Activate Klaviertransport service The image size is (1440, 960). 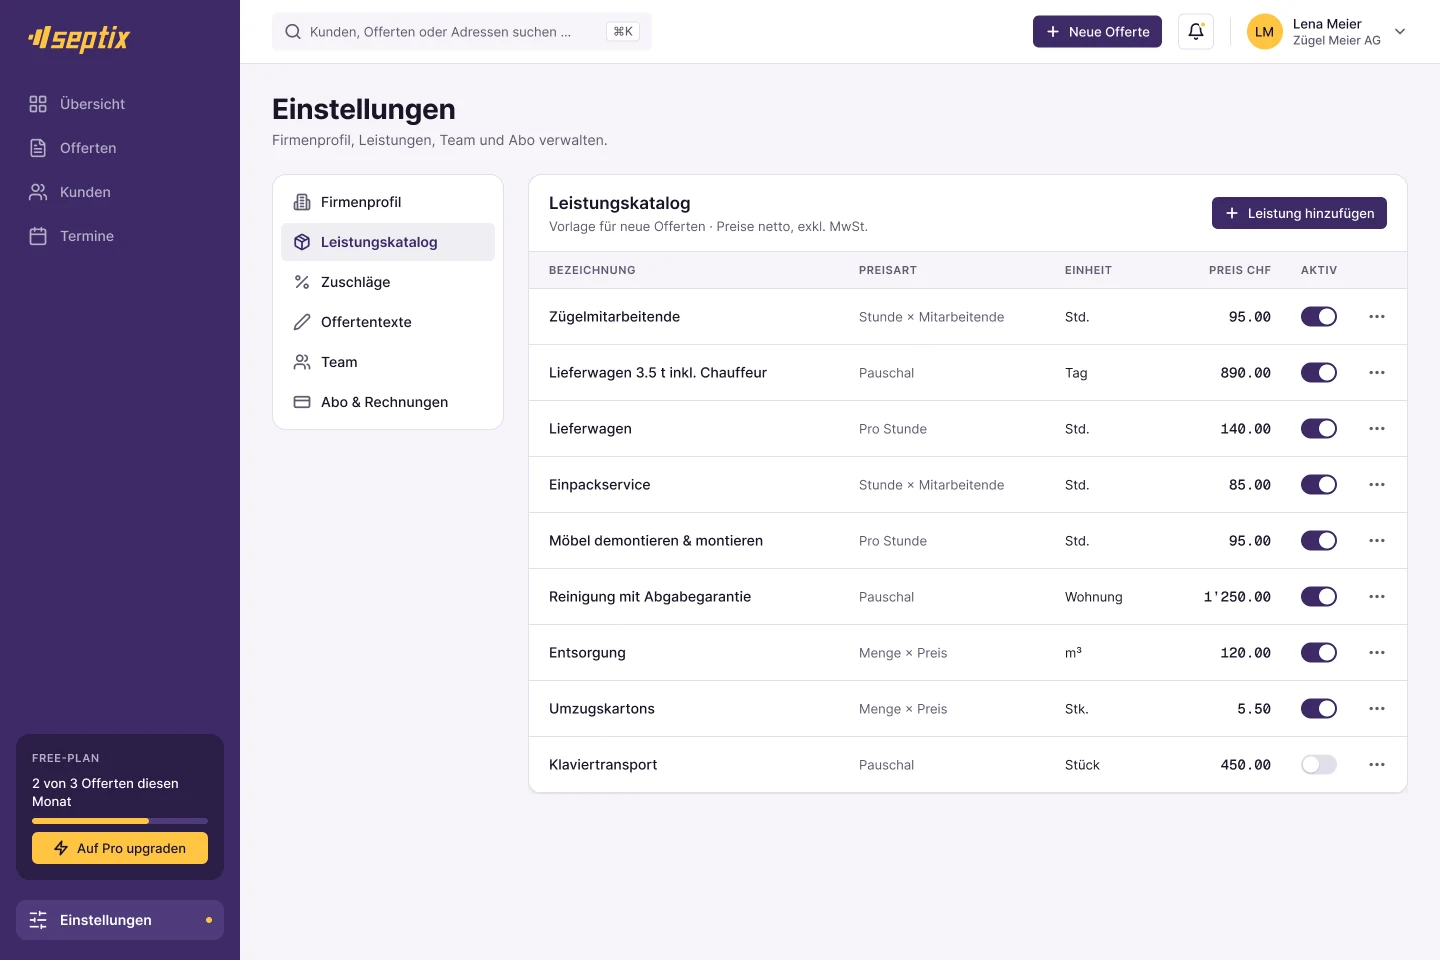point(1319,765)
